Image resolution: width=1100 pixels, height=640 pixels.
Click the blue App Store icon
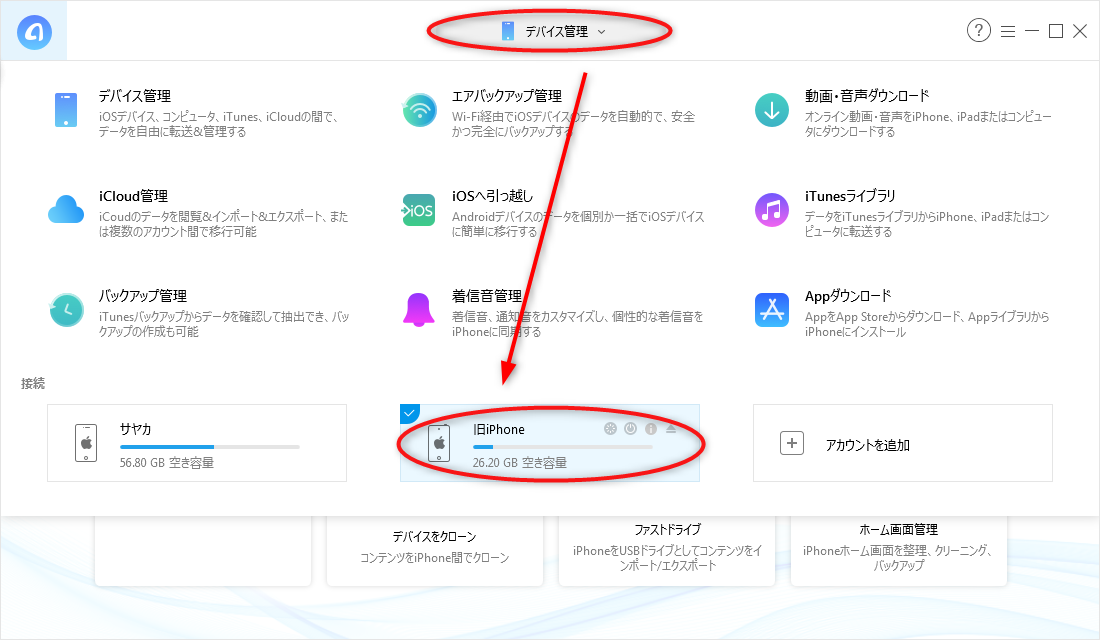tap(772, 310)
